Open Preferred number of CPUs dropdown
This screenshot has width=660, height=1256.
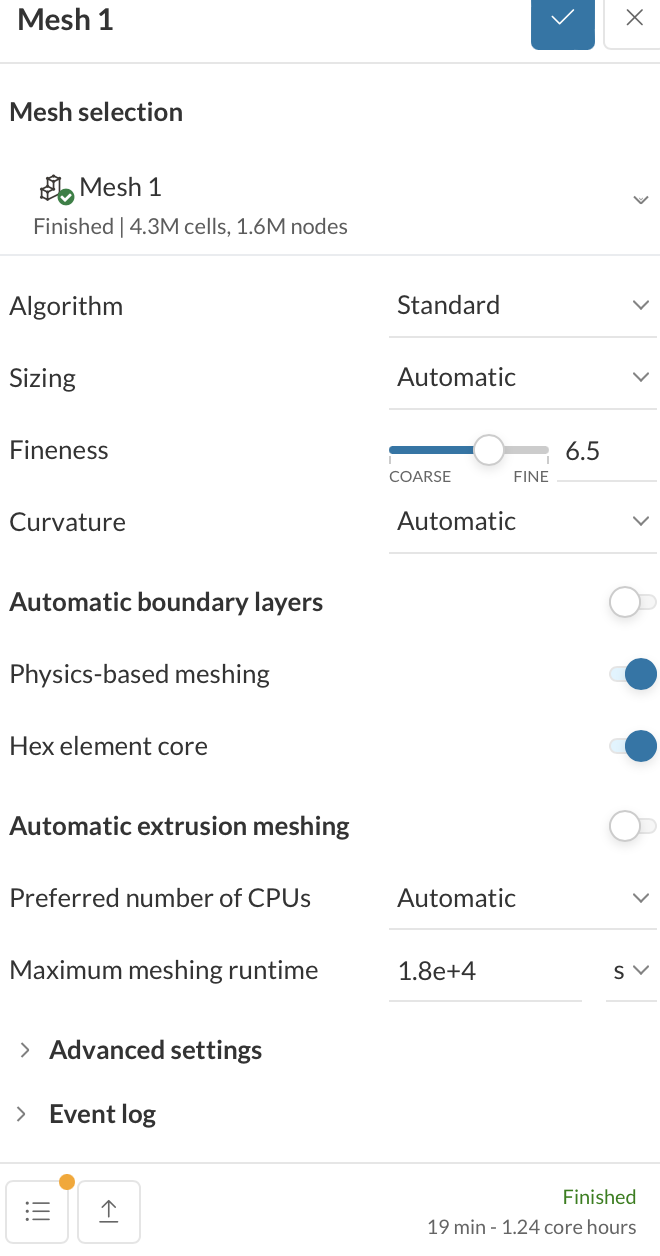[x=522, y=898]
